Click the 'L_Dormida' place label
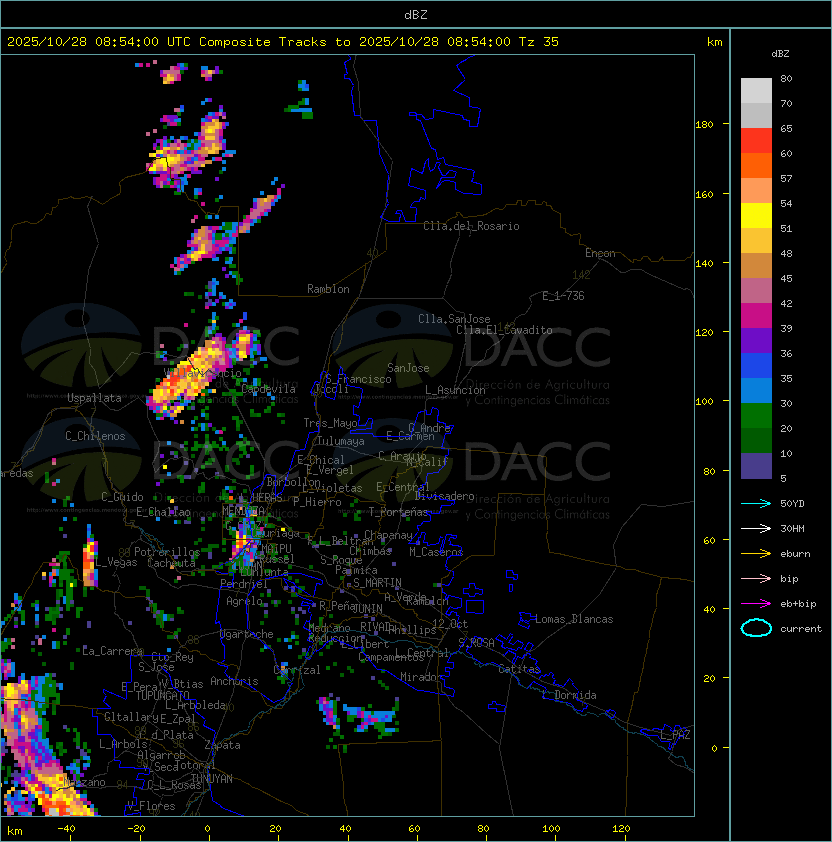Screen dimensions: 832x842 tap(569, 695)
